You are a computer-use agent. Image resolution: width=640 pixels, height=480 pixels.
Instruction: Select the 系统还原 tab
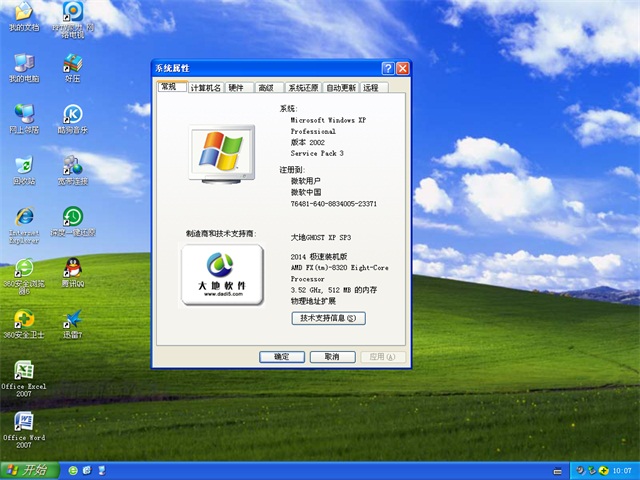tap(302, 88)
